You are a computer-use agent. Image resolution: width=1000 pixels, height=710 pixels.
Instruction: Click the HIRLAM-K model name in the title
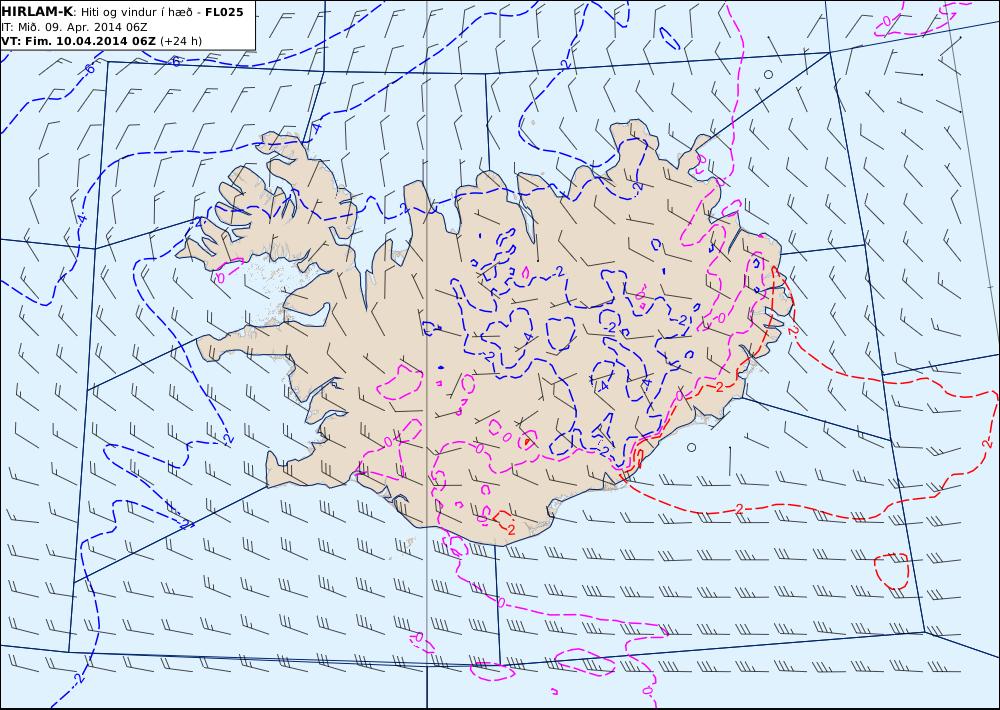tap(38, 12)
